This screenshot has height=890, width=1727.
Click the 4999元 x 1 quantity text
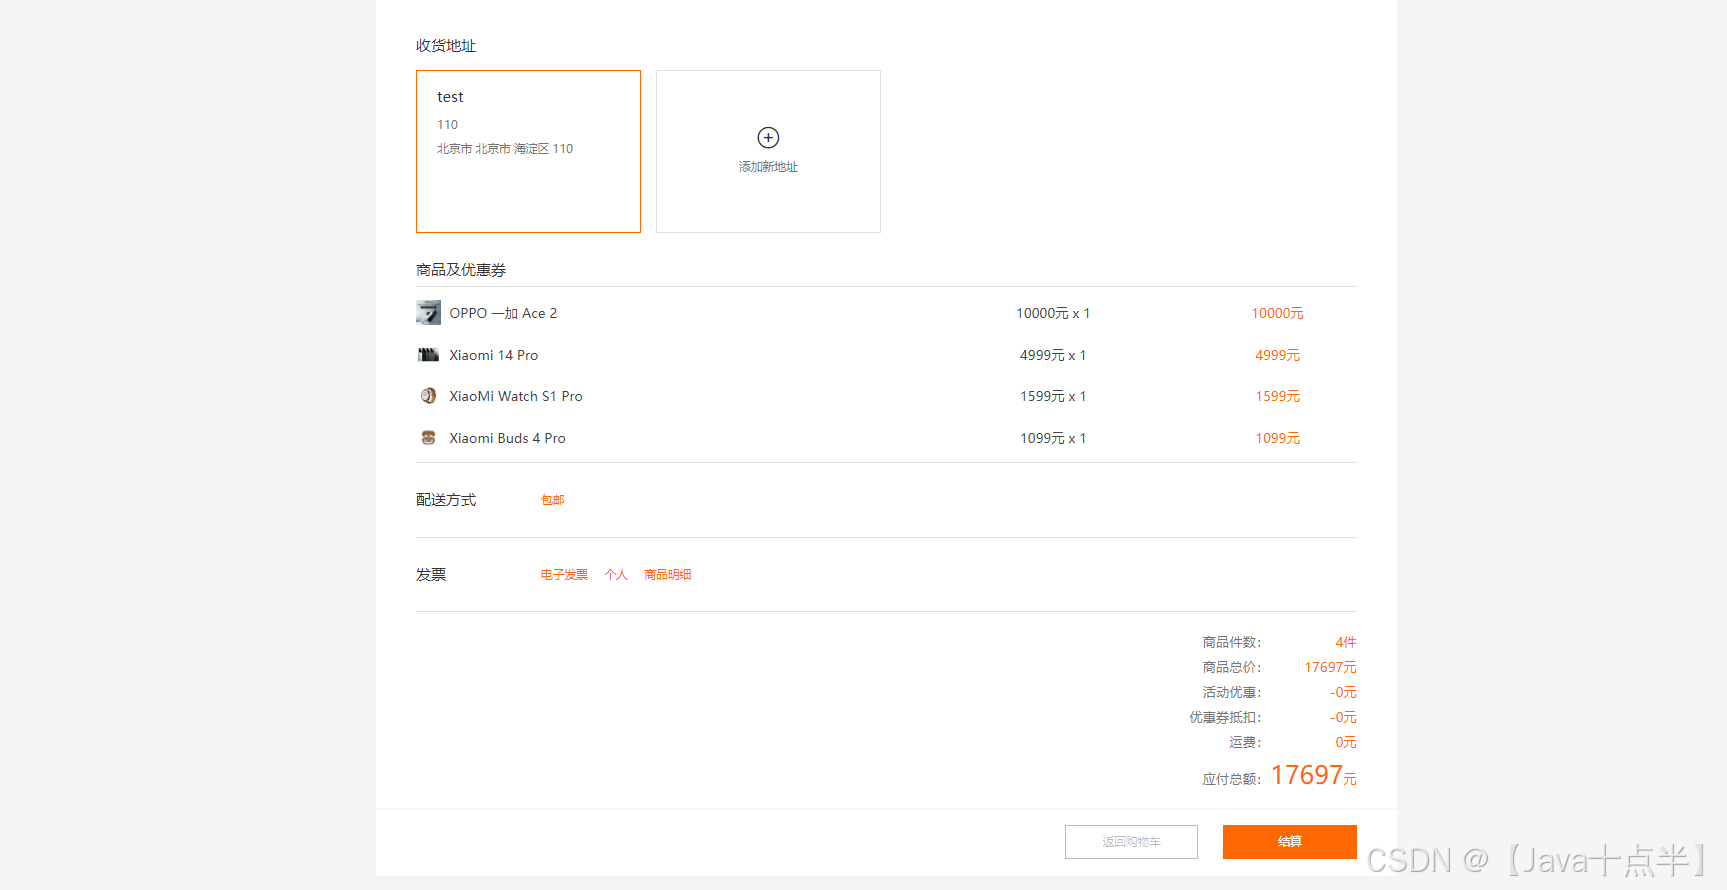pos(1053,355)
